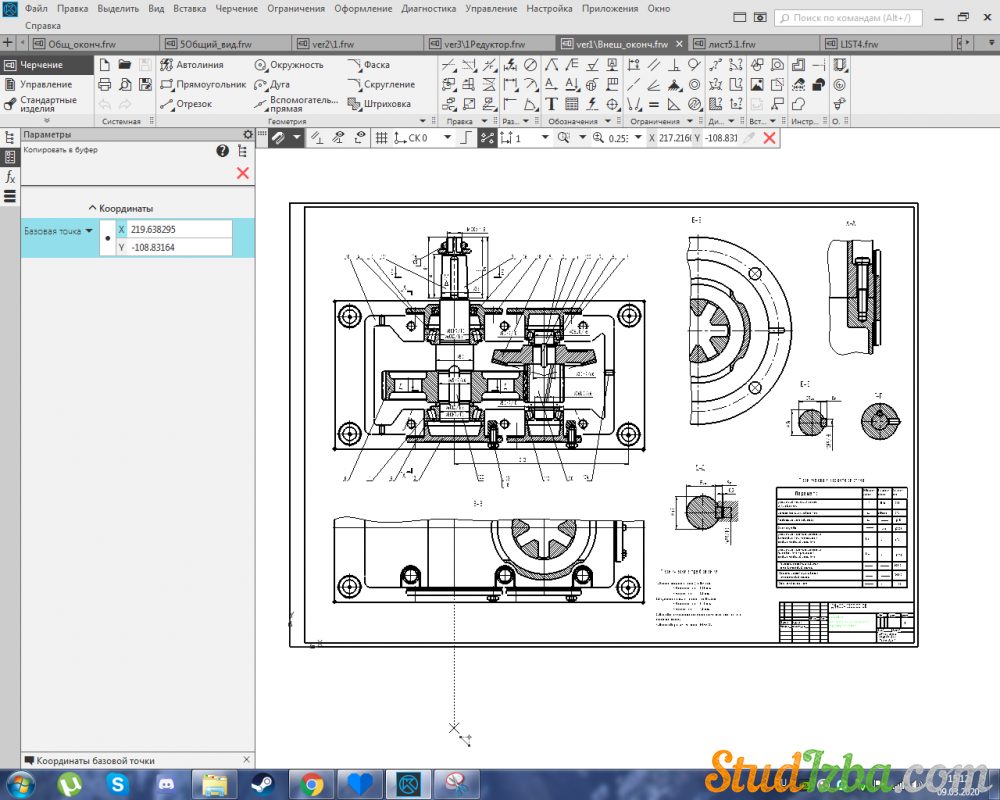Open the СК 0 coordinate system dropdown
Image resolution: width=1000 pixels, height=800 pixels.
tap(446, 138)
